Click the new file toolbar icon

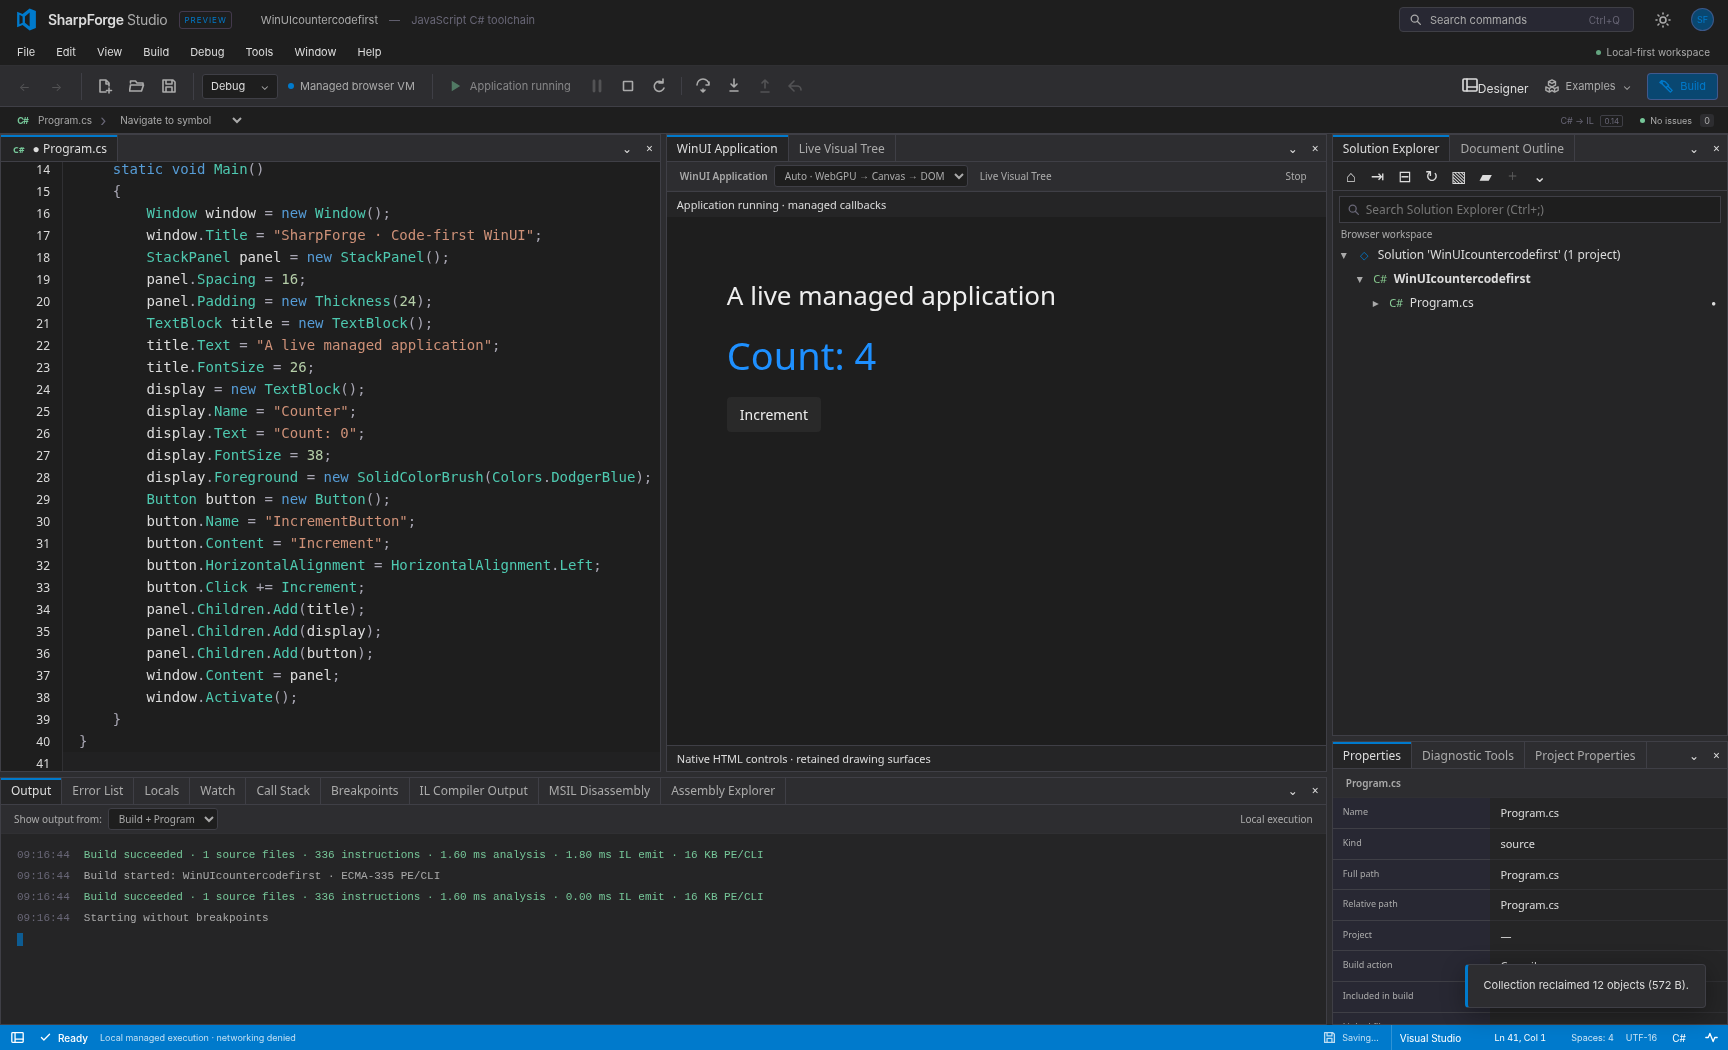pos(104,86)
